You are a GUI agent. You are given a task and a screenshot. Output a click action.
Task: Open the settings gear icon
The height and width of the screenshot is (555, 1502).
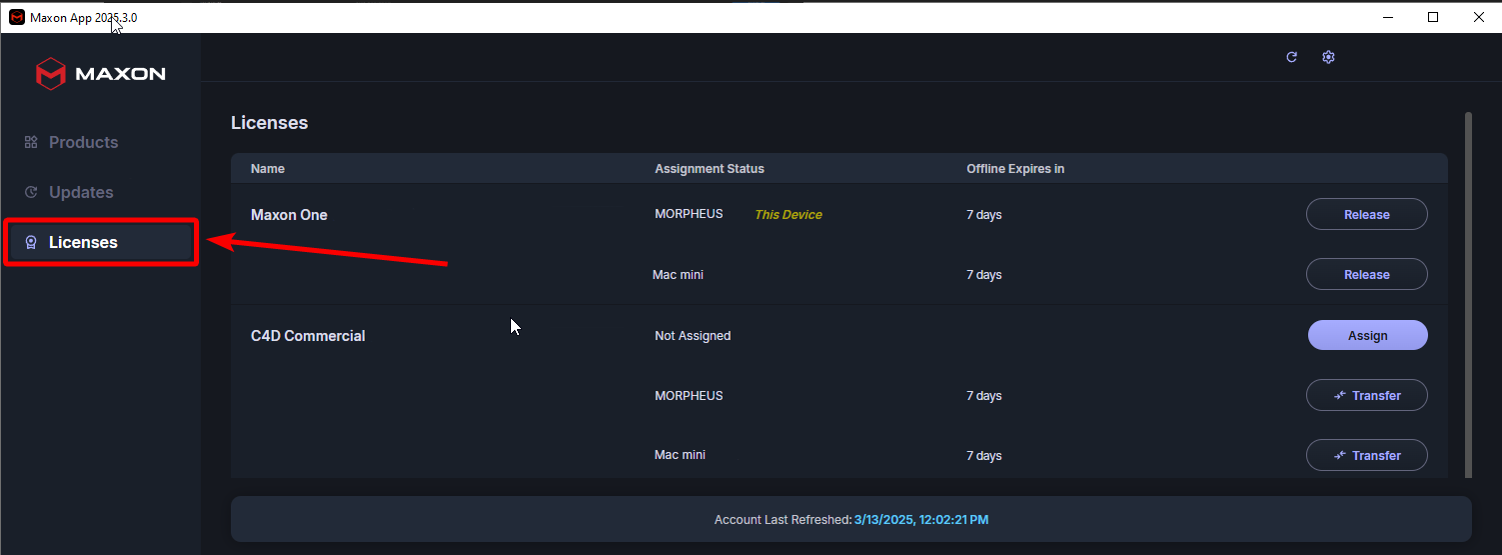(x=1328, y=57)
